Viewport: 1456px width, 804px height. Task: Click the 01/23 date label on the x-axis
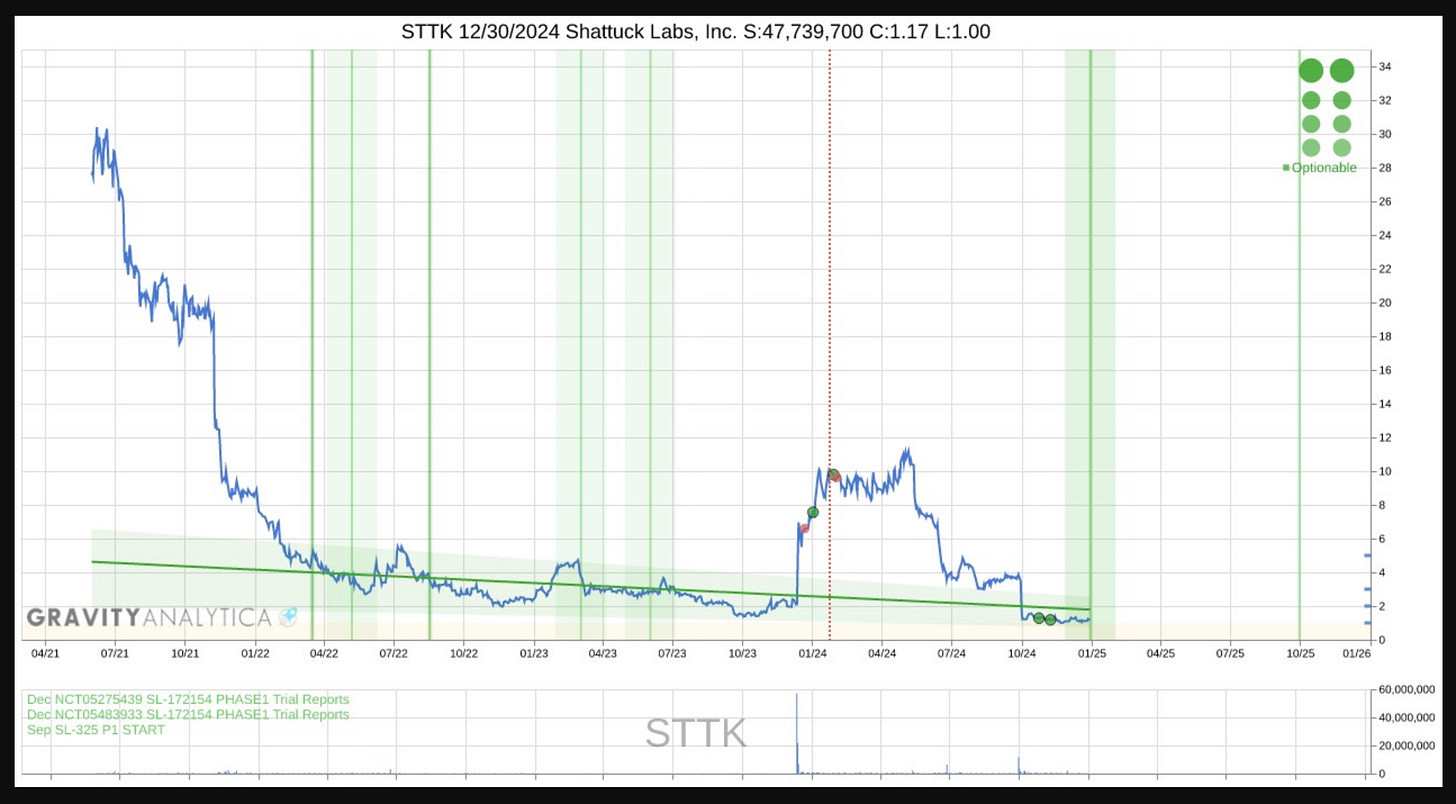click(534, 653)
